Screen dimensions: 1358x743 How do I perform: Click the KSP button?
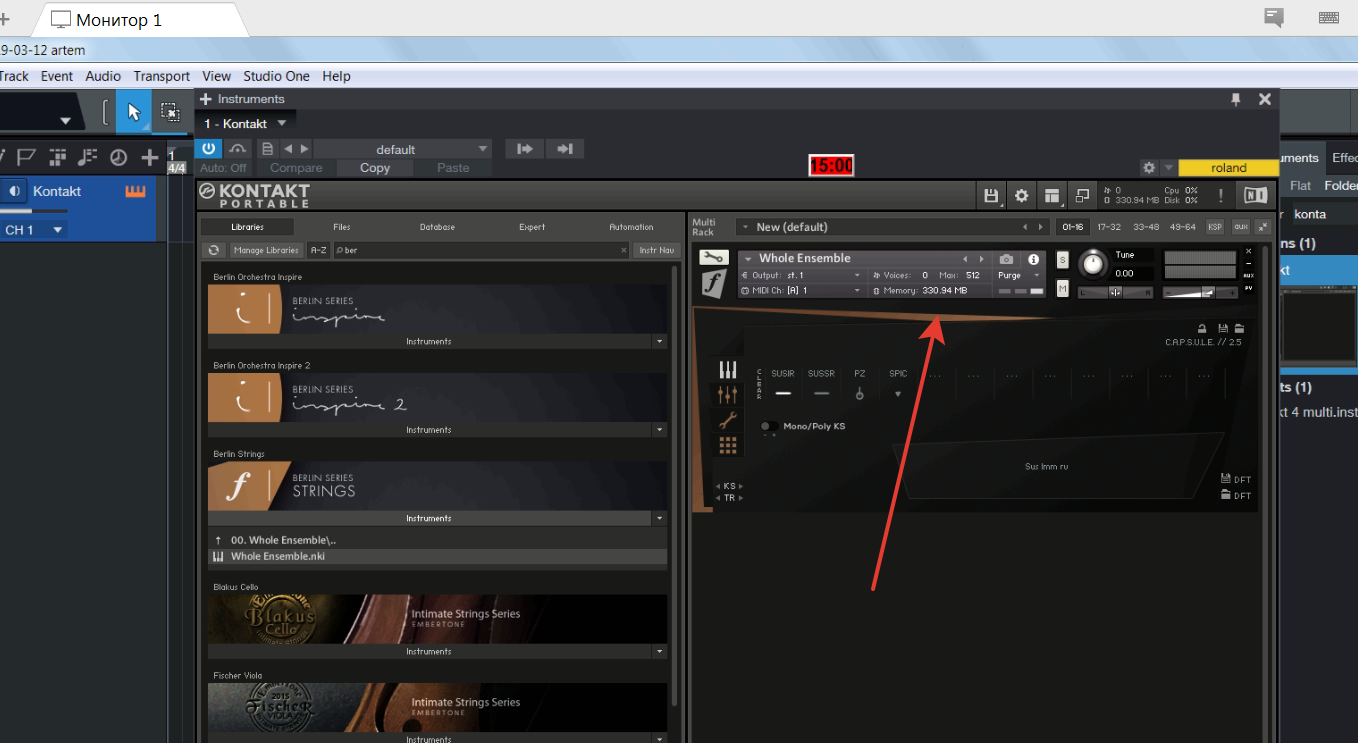pos(1215,227)
